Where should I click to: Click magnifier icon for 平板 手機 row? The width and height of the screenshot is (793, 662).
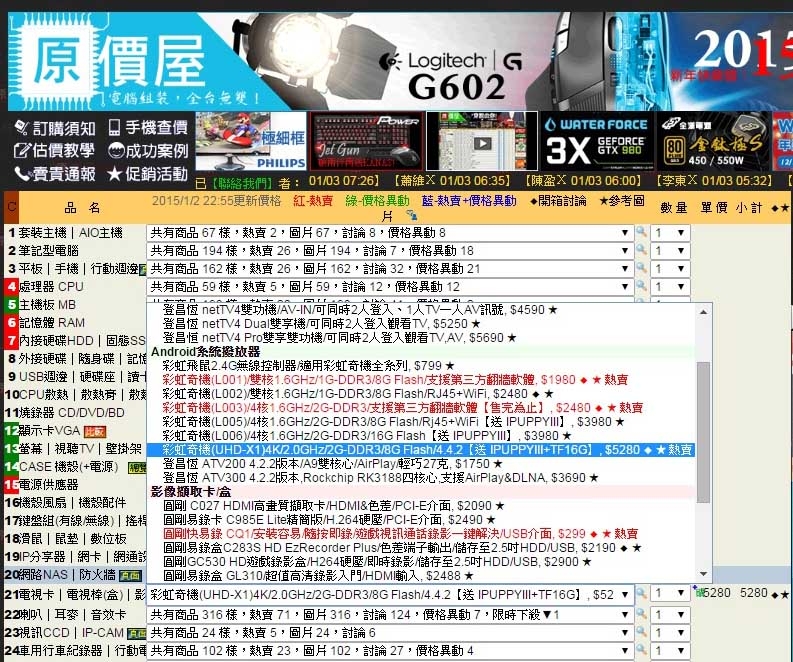[641, 268]
